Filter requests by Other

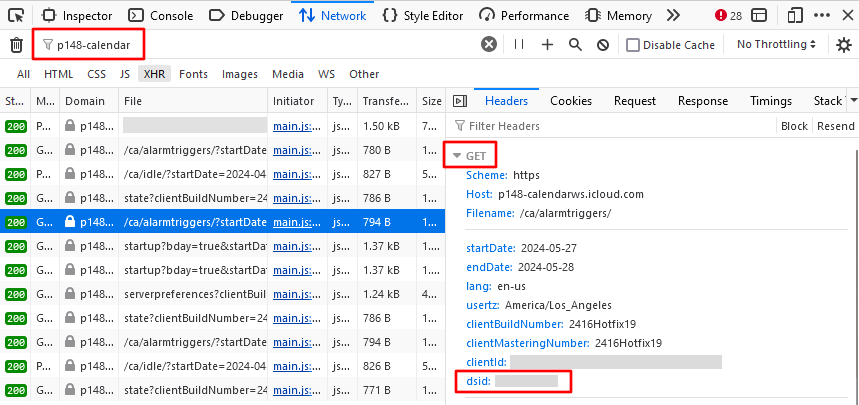coord(364,74)
